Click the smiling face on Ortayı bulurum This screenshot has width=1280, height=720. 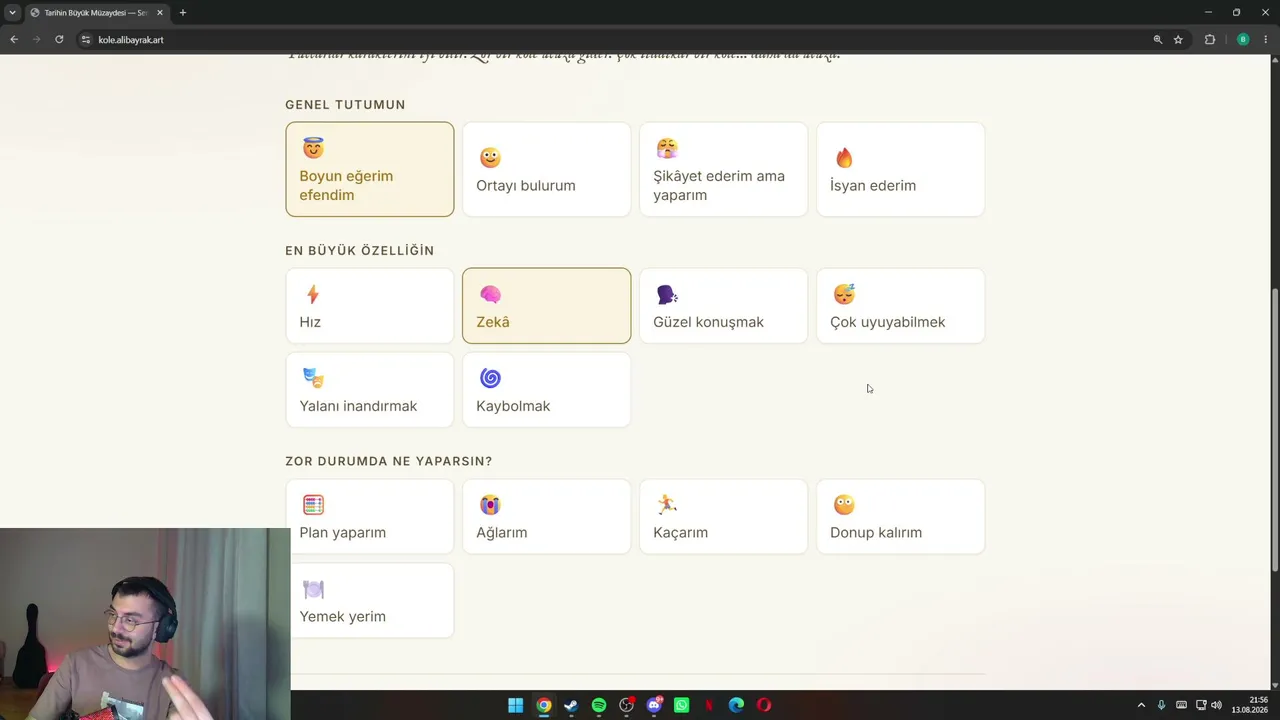pos(490,158)
